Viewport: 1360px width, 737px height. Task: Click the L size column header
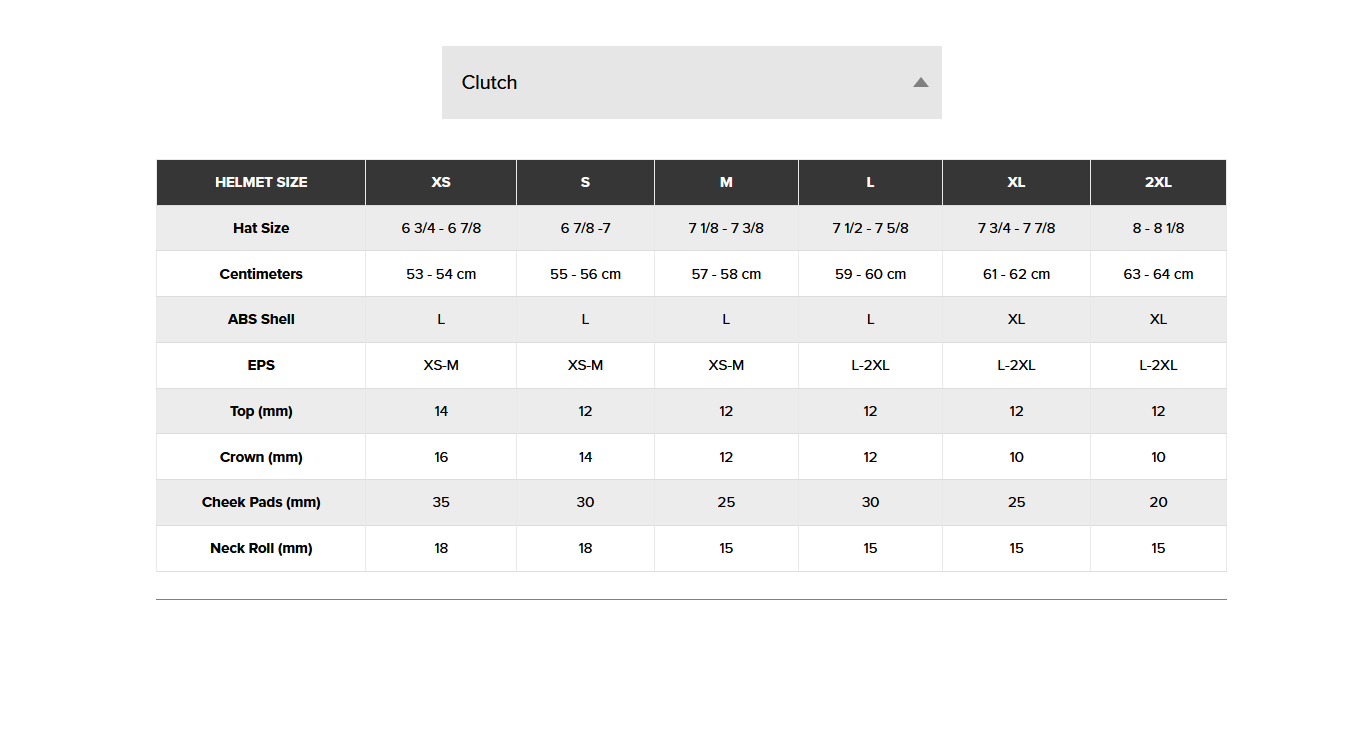point(870,182)
